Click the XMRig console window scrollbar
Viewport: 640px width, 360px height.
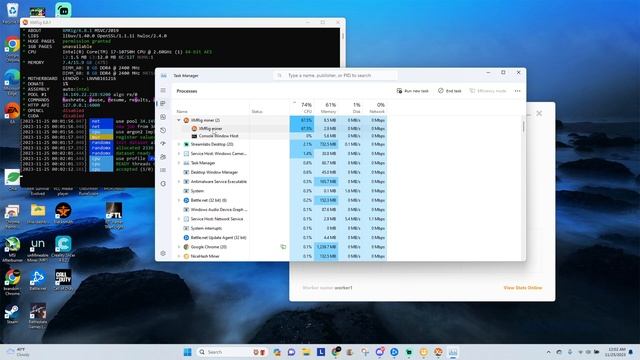coord(342,37)
